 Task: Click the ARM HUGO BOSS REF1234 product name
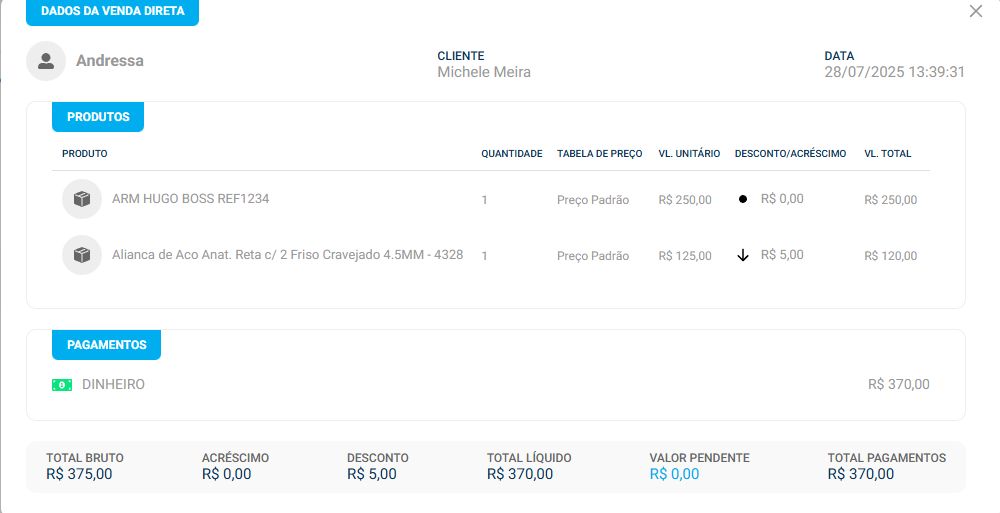pyautogui.click(x=190, y=199)
